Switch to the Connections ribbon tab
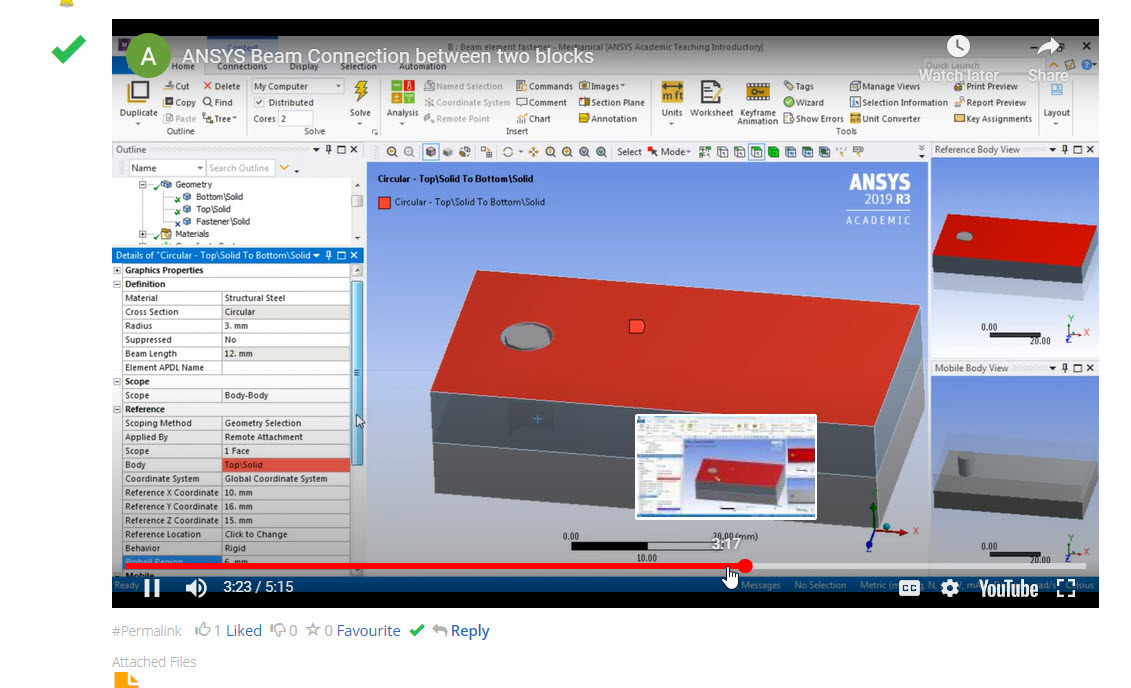 (x=242, y=66)
